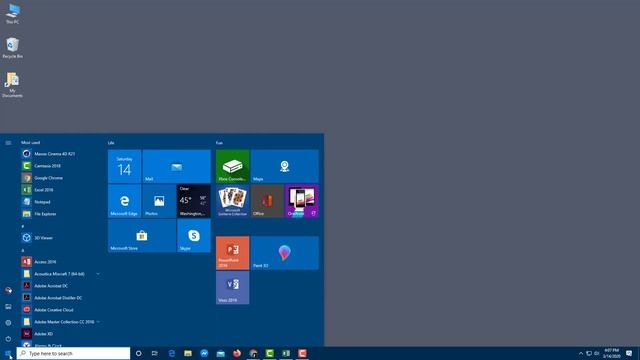Screen dimensions: 640x360
Task: Open the volume icon in system tray
Action: coord(597,353)
